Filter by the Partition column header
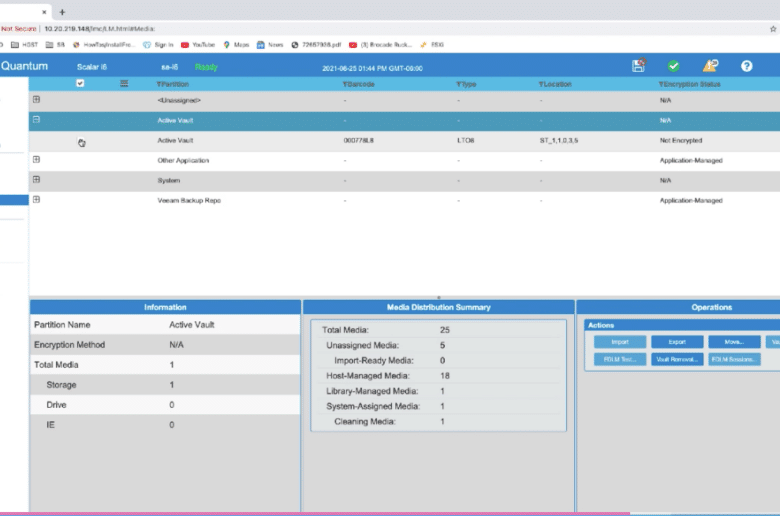This screenshot has width=780, height=516. click(173, 84)
